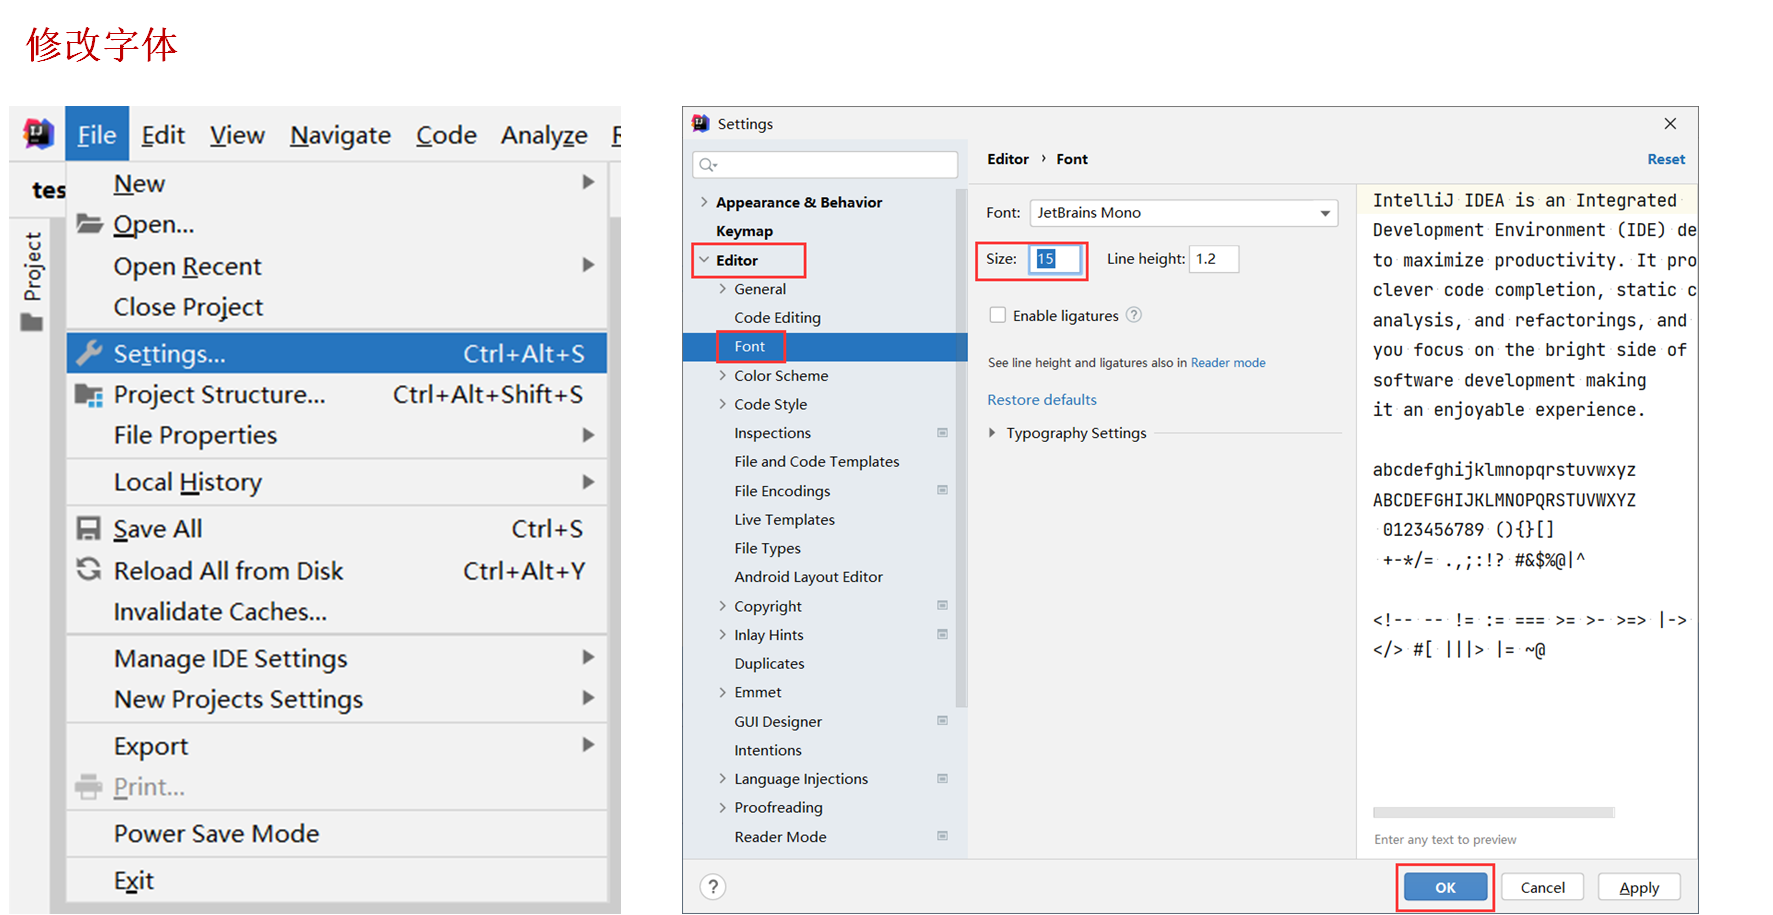
Task: Click the floppy disk Save All icon
Action: tap(89, 529)
